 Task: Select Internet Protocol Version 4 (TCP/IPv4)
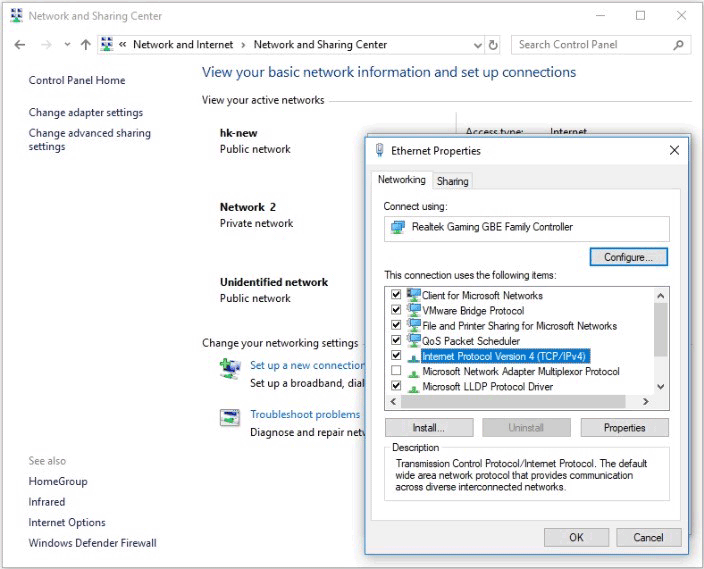click(x=506, y=356)
